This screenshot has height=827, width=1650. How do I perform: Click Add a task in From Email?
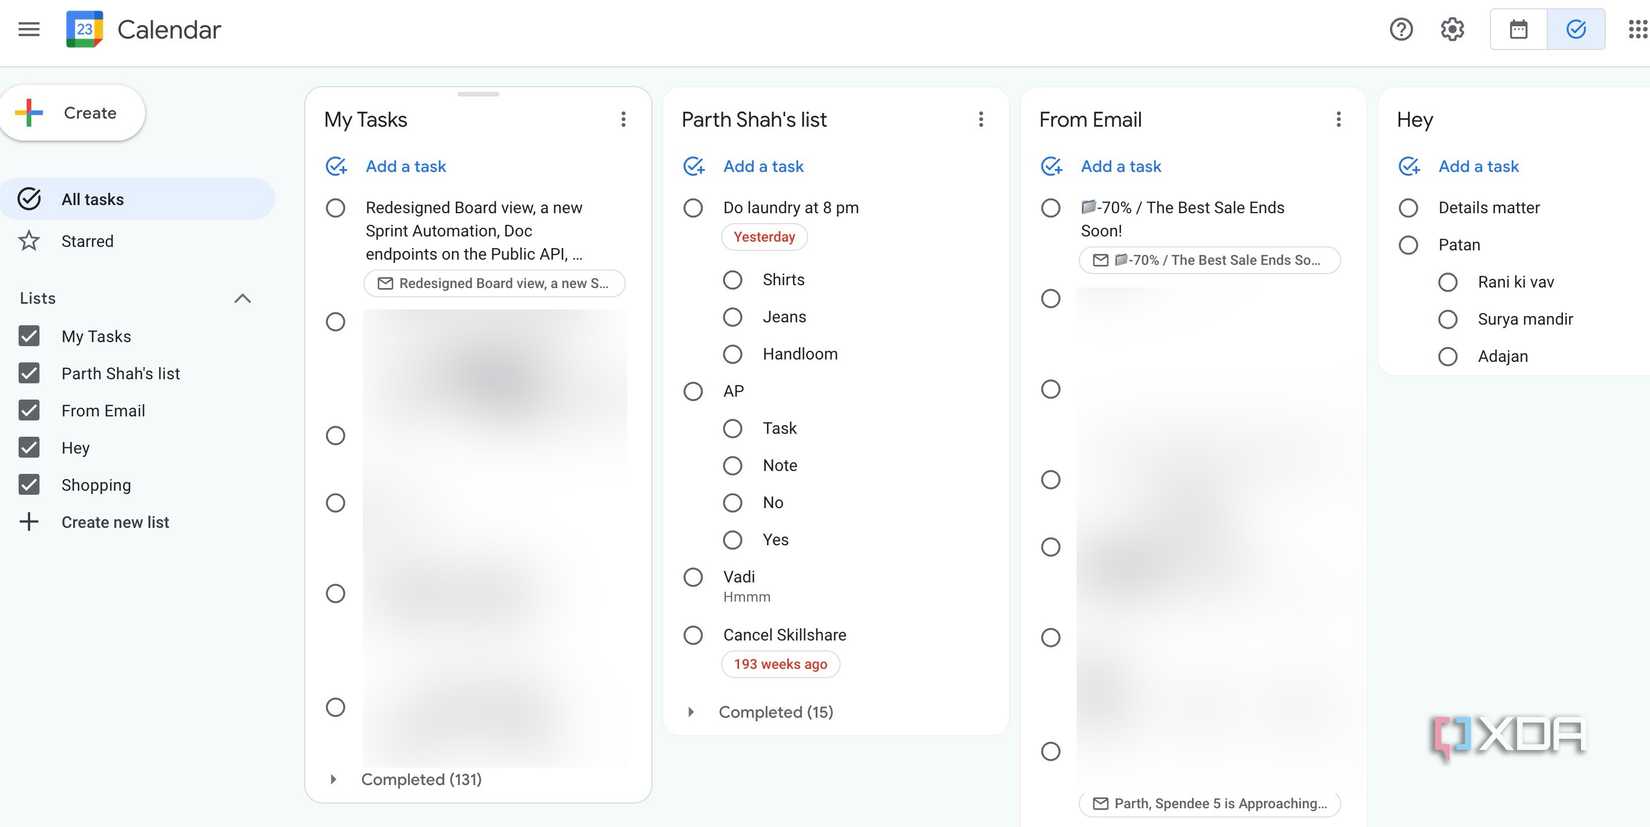1121,166
